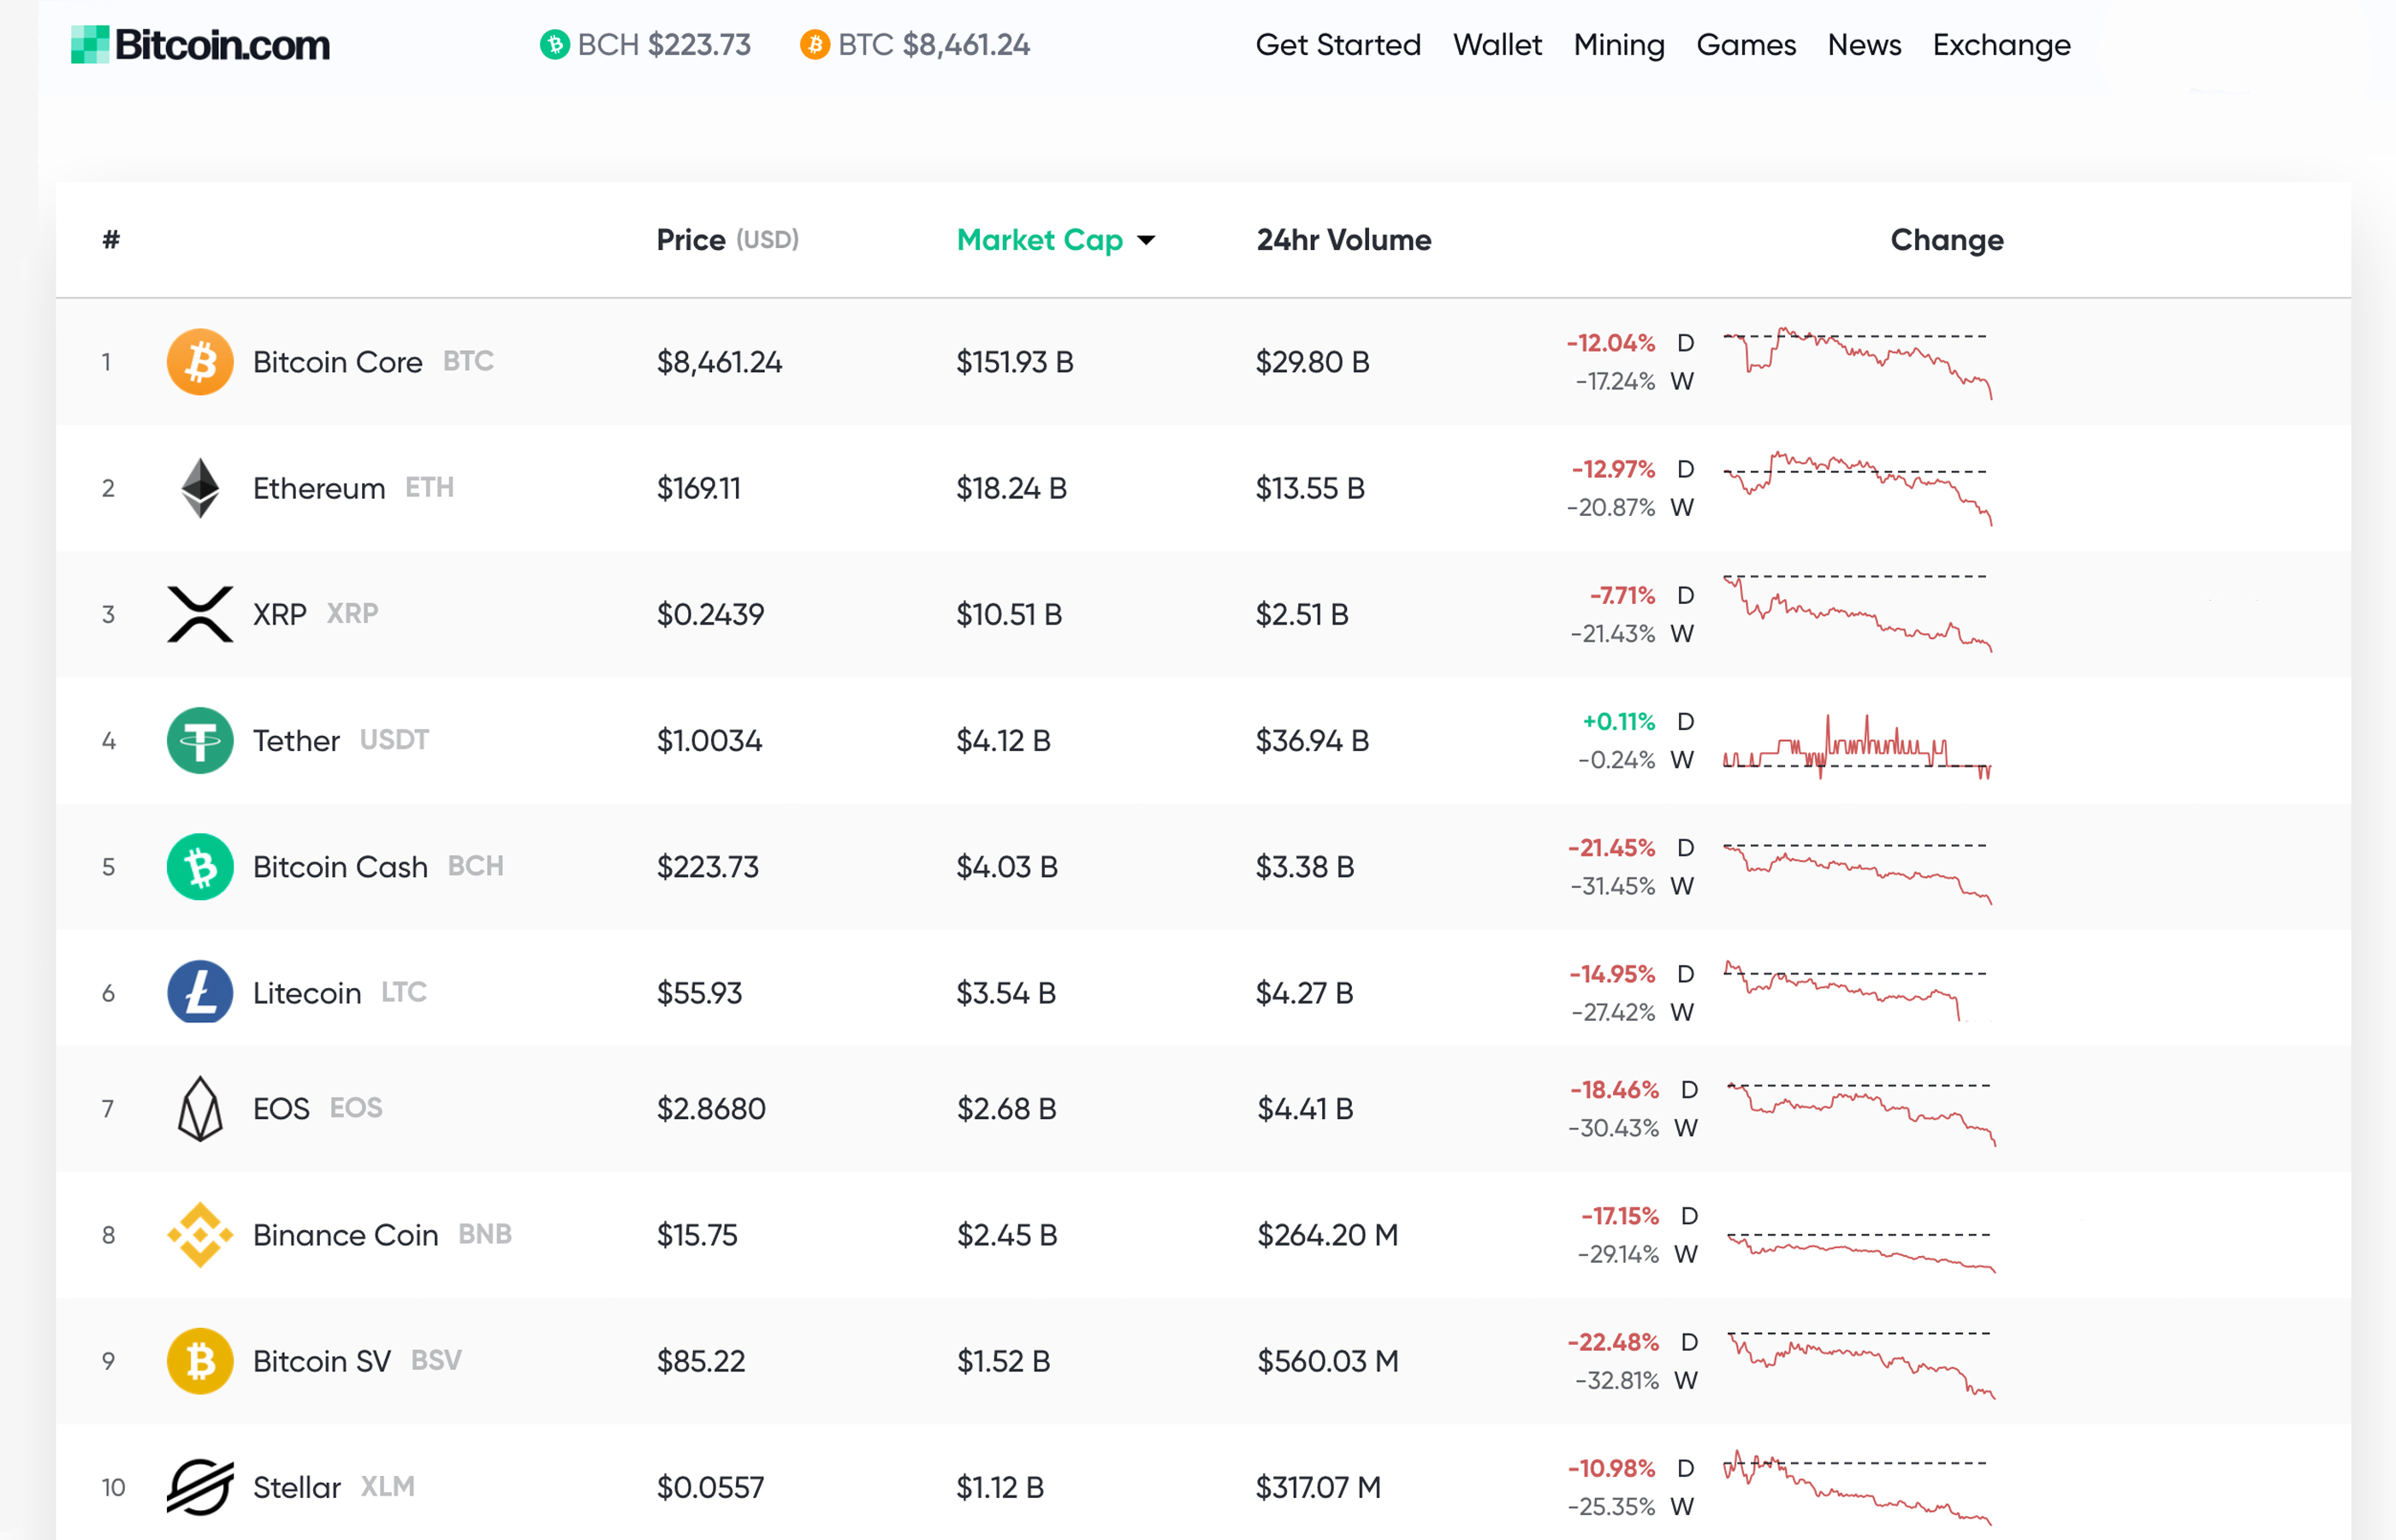The image size is (2396, 1540).
Task: Sort table by Change header
Action: tap(1947, 240)
